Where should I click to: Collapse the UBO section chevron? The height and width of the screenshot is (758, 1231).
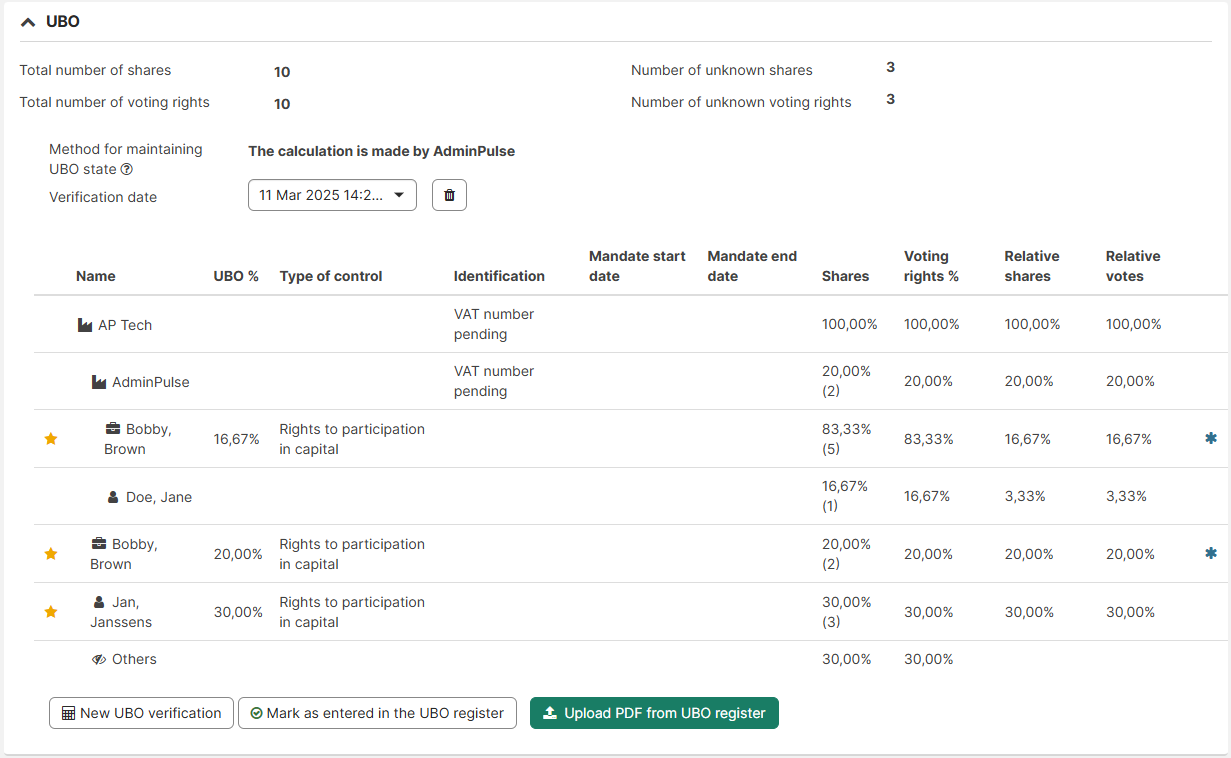[28, 21]
